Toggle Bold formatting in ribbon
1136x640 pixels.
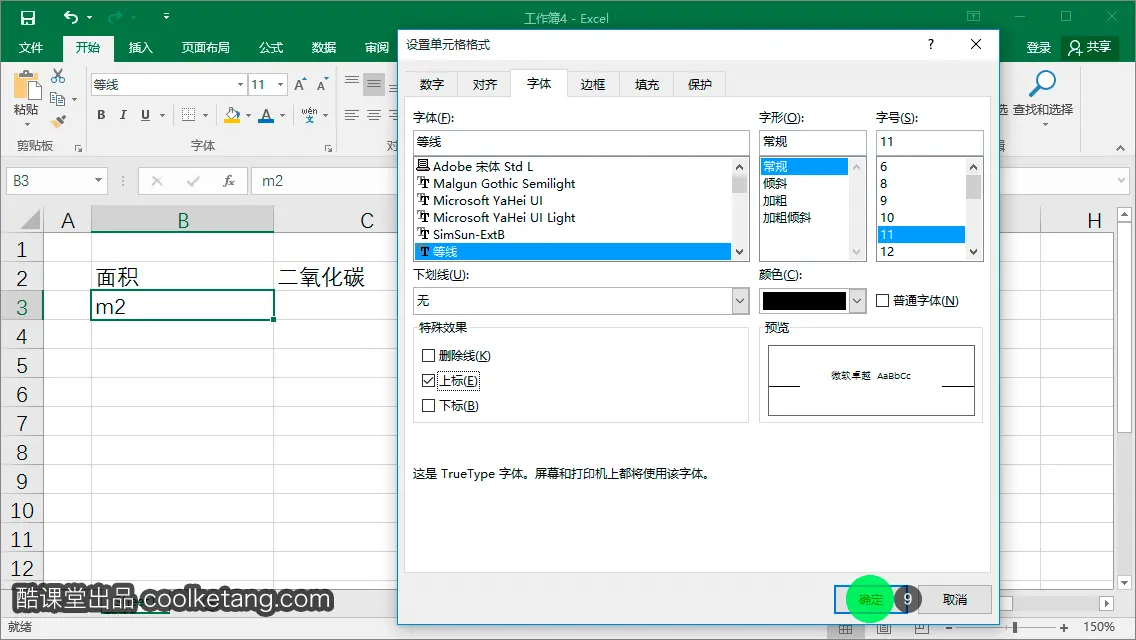pyautogui.click(x=101, y=115)
